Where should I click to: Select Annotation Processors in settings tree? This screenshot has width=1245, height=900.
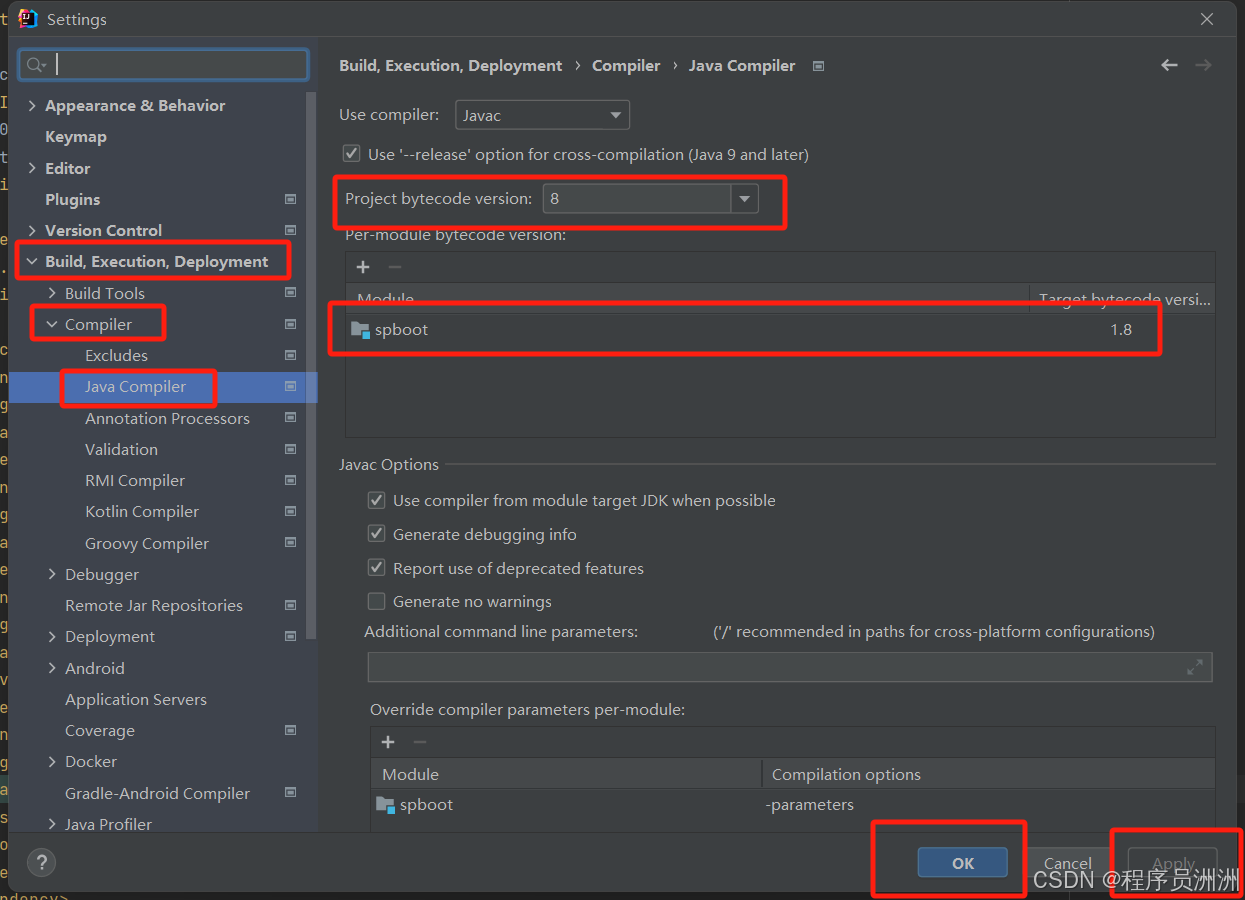click(x=167, y=418)
